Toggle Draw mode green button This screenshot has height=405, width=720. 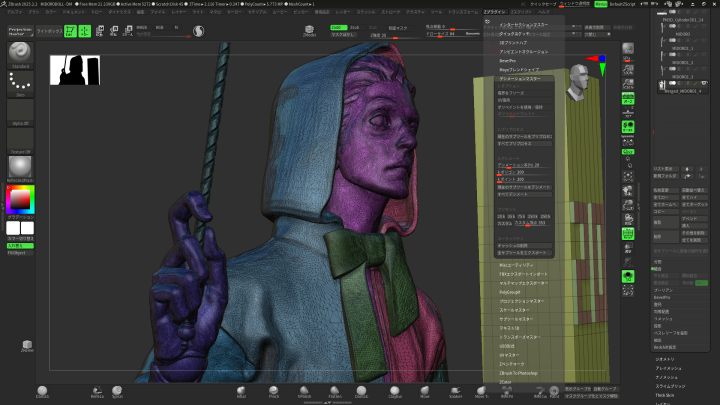[x=85, y=31]
